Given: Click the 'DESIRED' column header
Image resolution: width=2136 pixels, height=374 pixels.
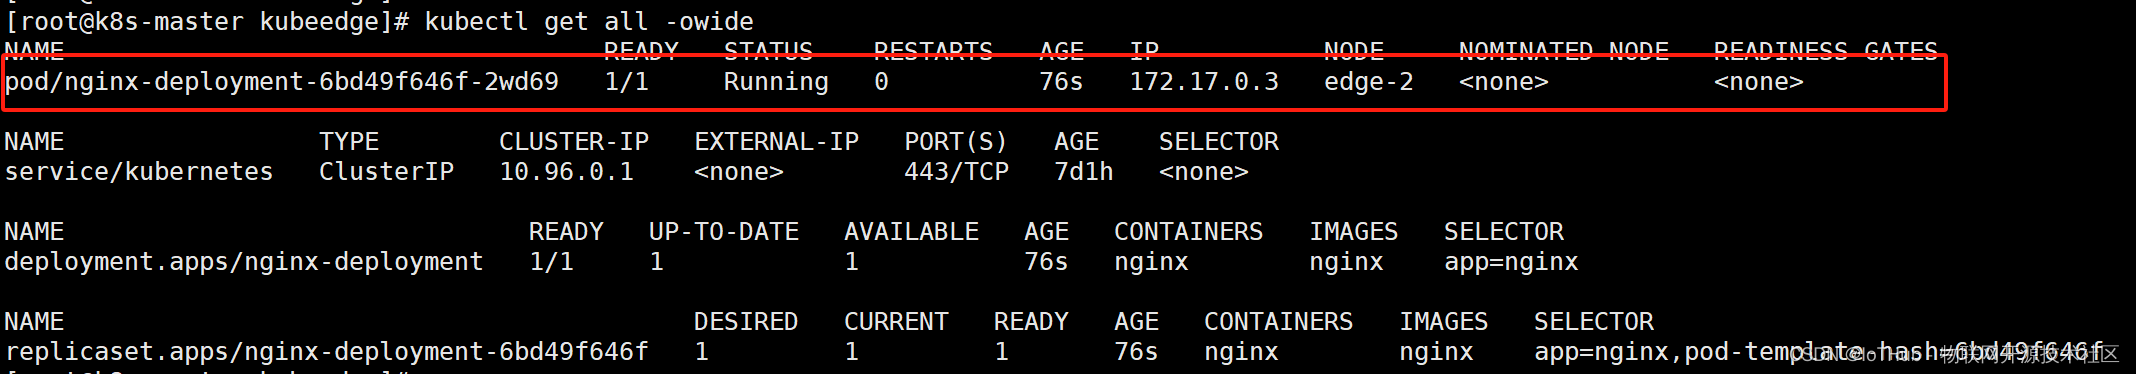Looking at the screenshot, I should 746,322.
